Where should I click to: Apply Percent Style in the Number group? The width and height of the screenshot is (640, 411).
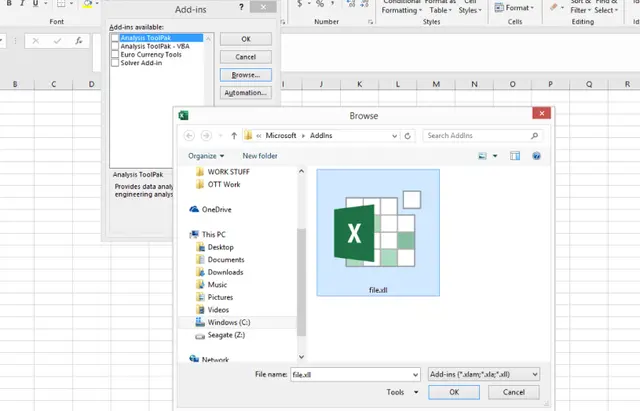tap(320, 4)
